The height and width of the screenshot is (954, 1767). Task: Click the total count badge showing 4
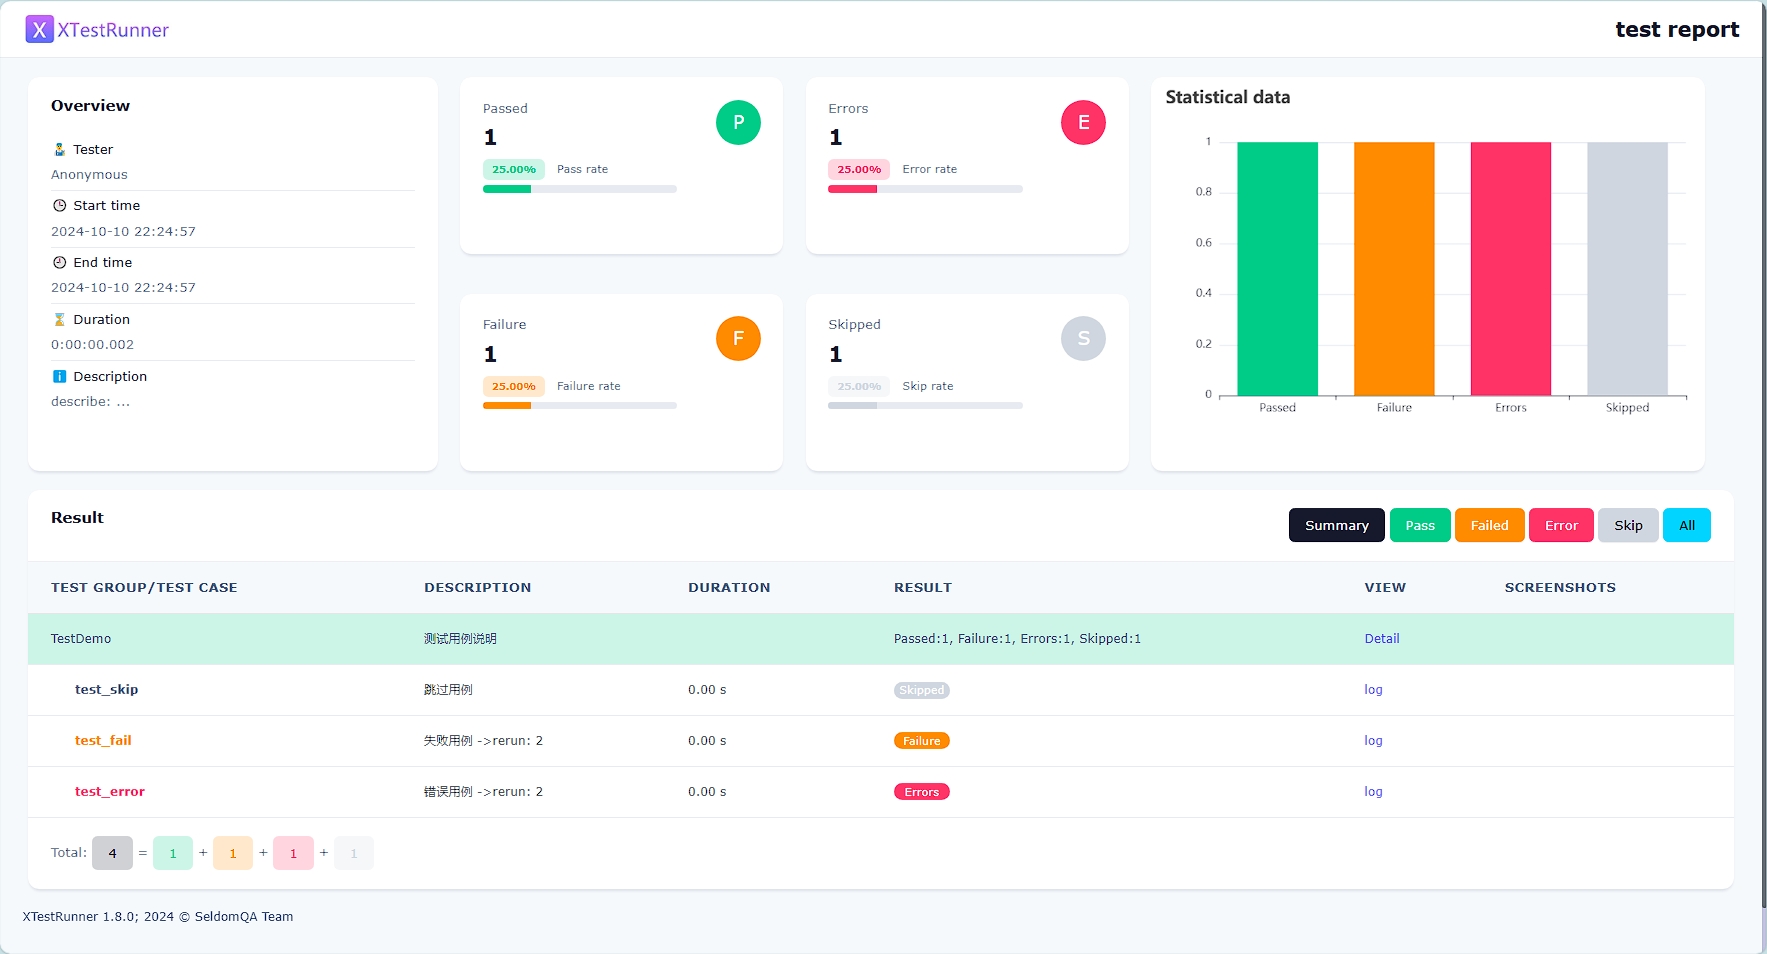click(112, 854)
